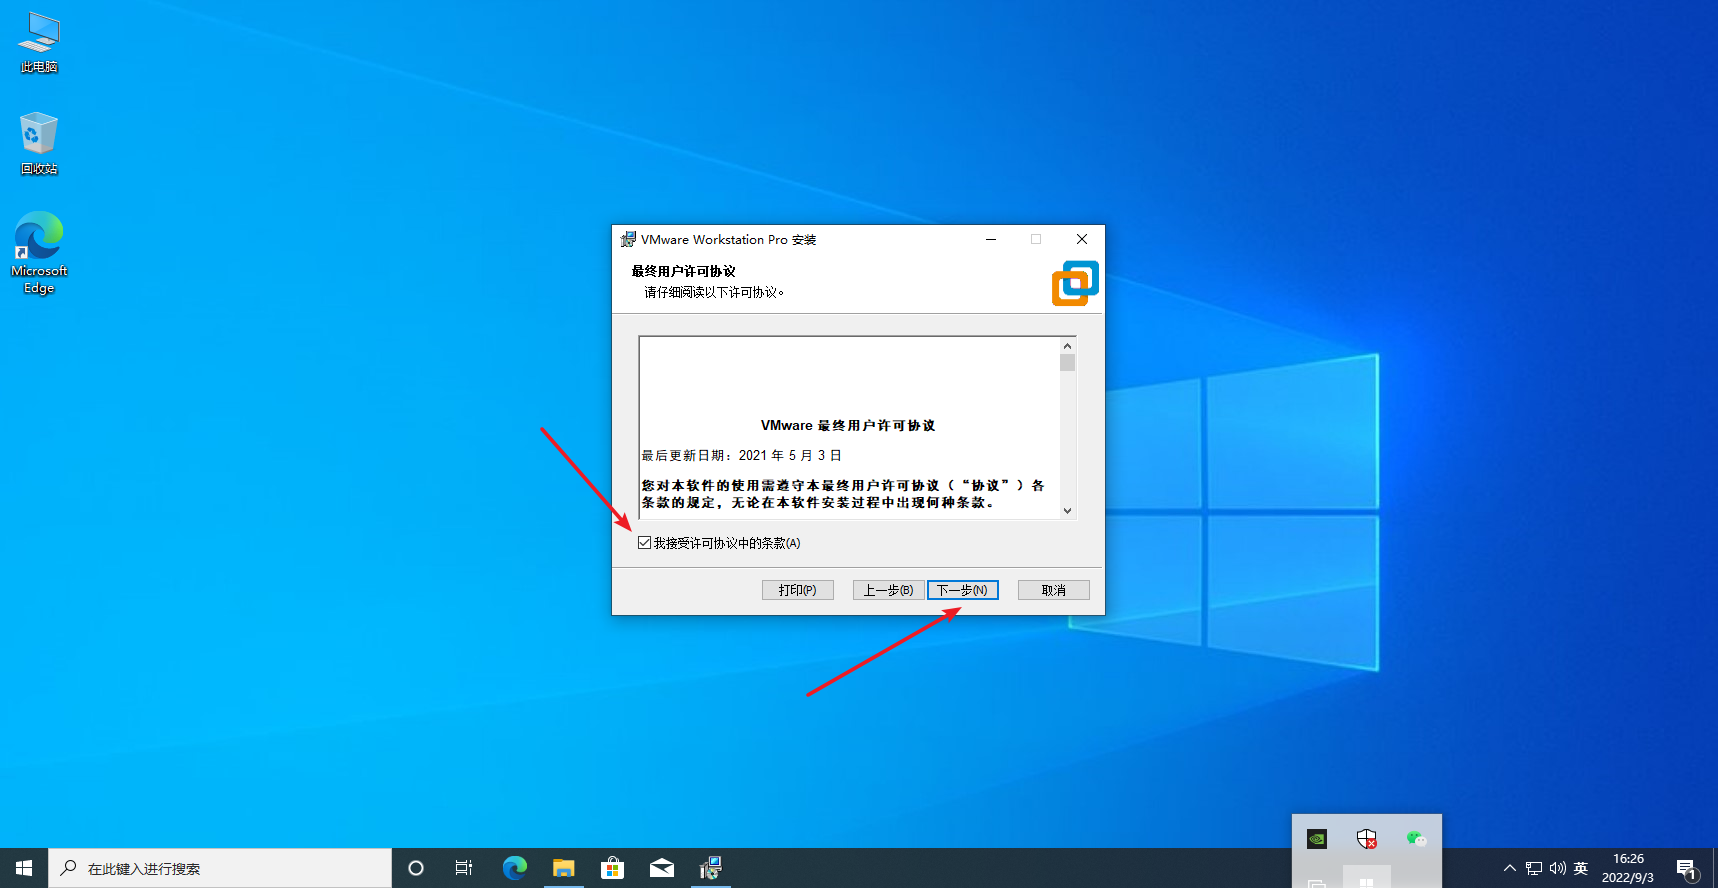Click the 最后更新日期 line in the license
Image resolution: width=1718 pixels, height=888 pixels.
point(741,455)
